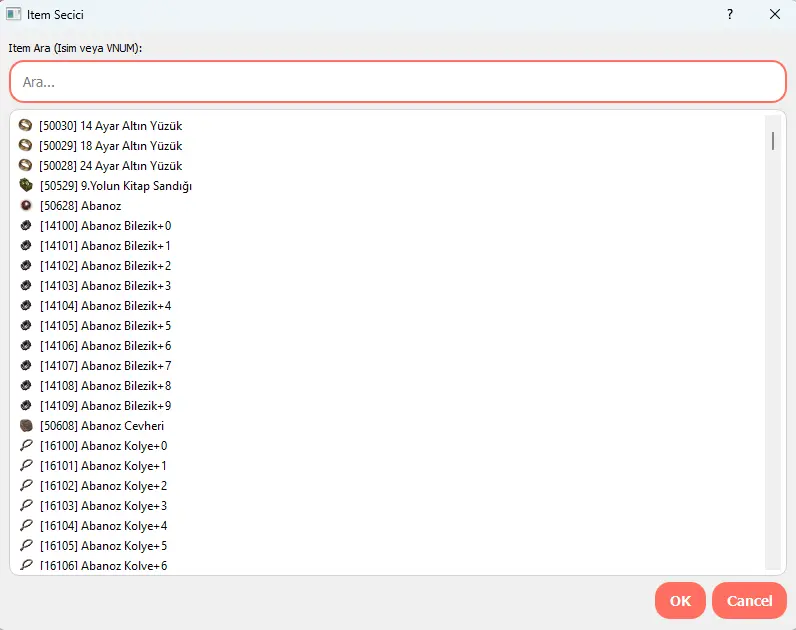Screen dimensions: 796x630
Task: Click the help question mark button
Action: 730,14
